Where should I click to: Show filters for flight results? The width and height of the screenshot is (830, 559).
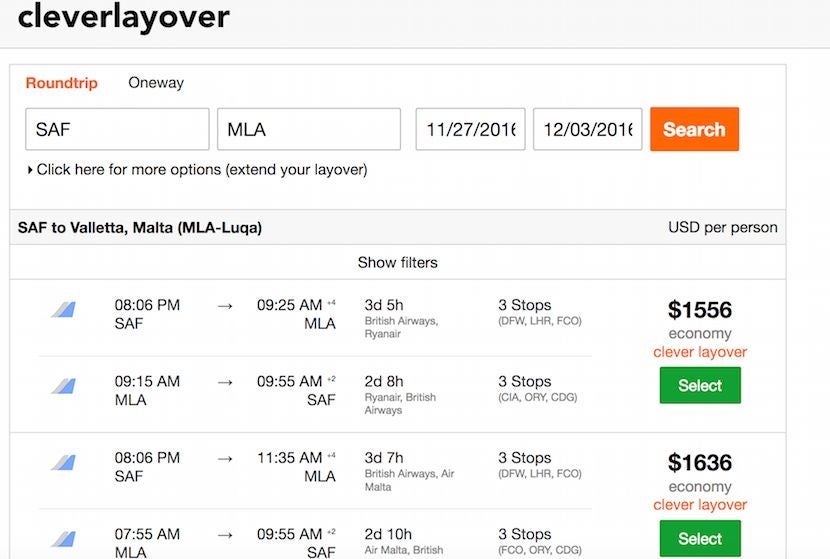pyautogui.click(x=397, y=262)
